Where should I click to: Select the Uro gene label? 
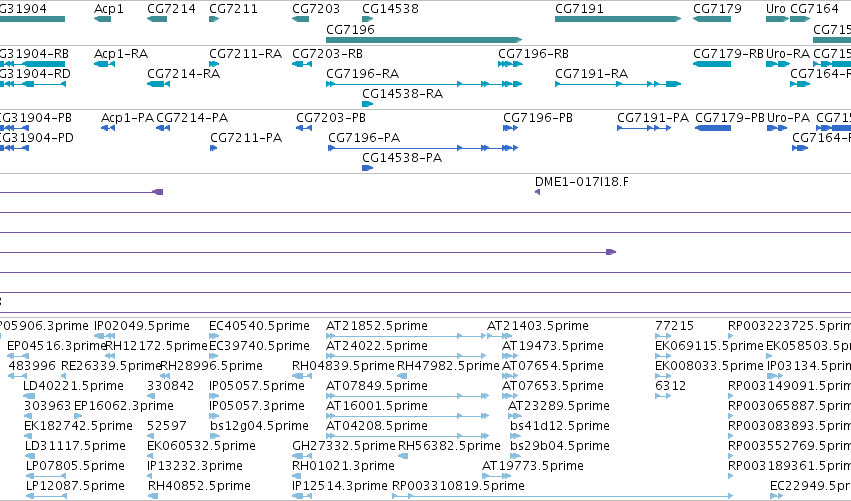776,9
